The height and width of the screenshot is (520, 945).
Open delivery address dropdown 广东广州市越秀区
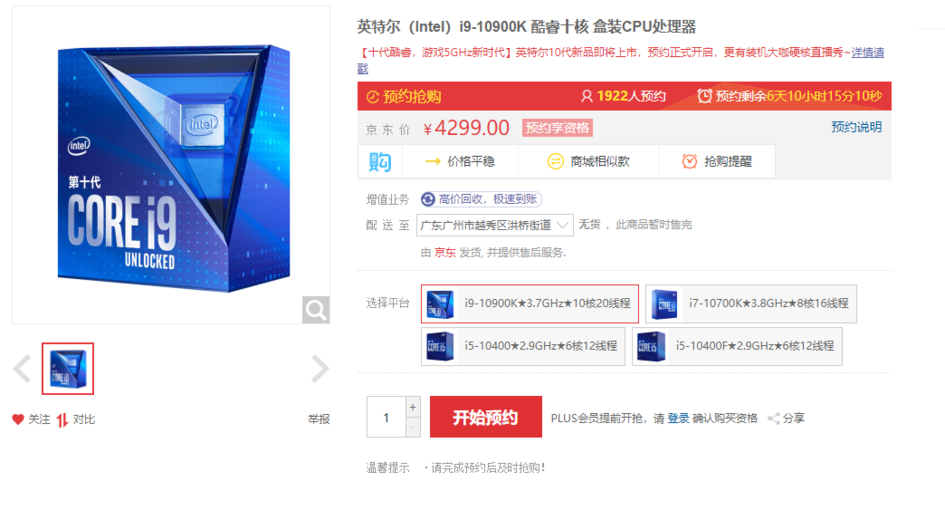pyautogui.click(x=495, y=225)
